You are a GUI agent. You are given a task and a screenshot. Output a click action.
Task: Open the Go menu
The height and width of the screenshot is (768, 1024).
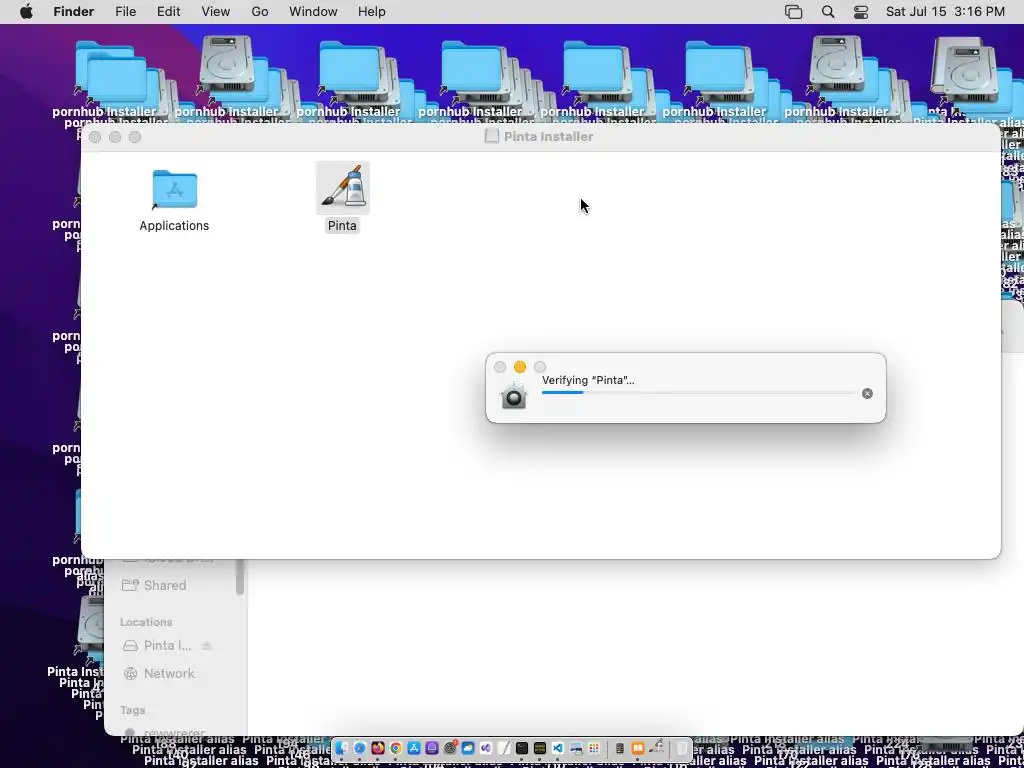pyautogui.click(x=260, y=12)
